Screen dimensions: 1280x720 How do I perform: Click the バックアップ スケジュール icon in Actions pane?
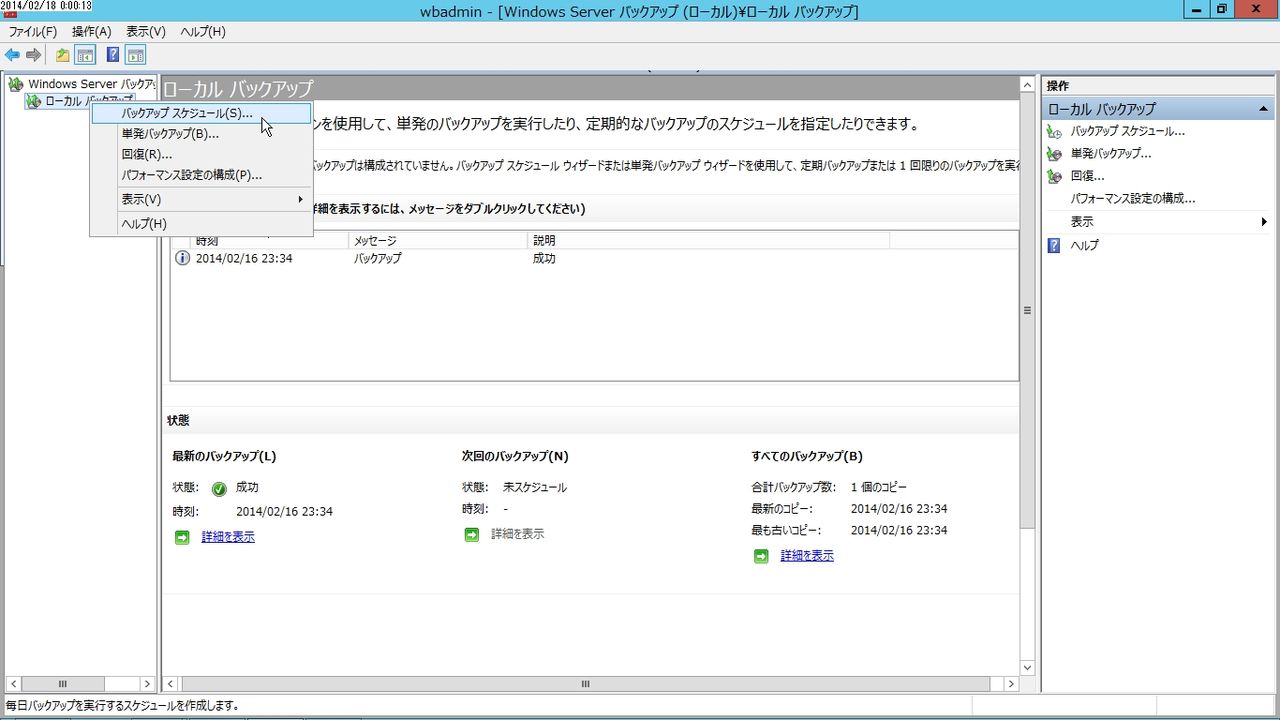1053,131
